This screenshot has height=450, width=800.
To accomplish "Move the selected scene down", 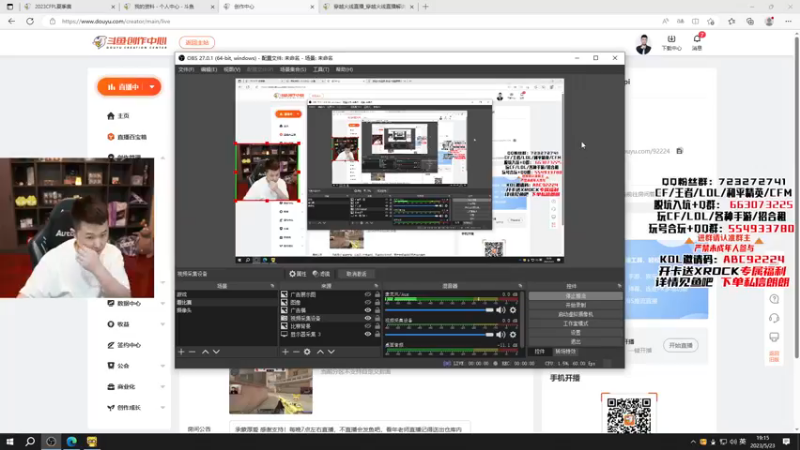I will pyautogui.click(x=216, y=352).
